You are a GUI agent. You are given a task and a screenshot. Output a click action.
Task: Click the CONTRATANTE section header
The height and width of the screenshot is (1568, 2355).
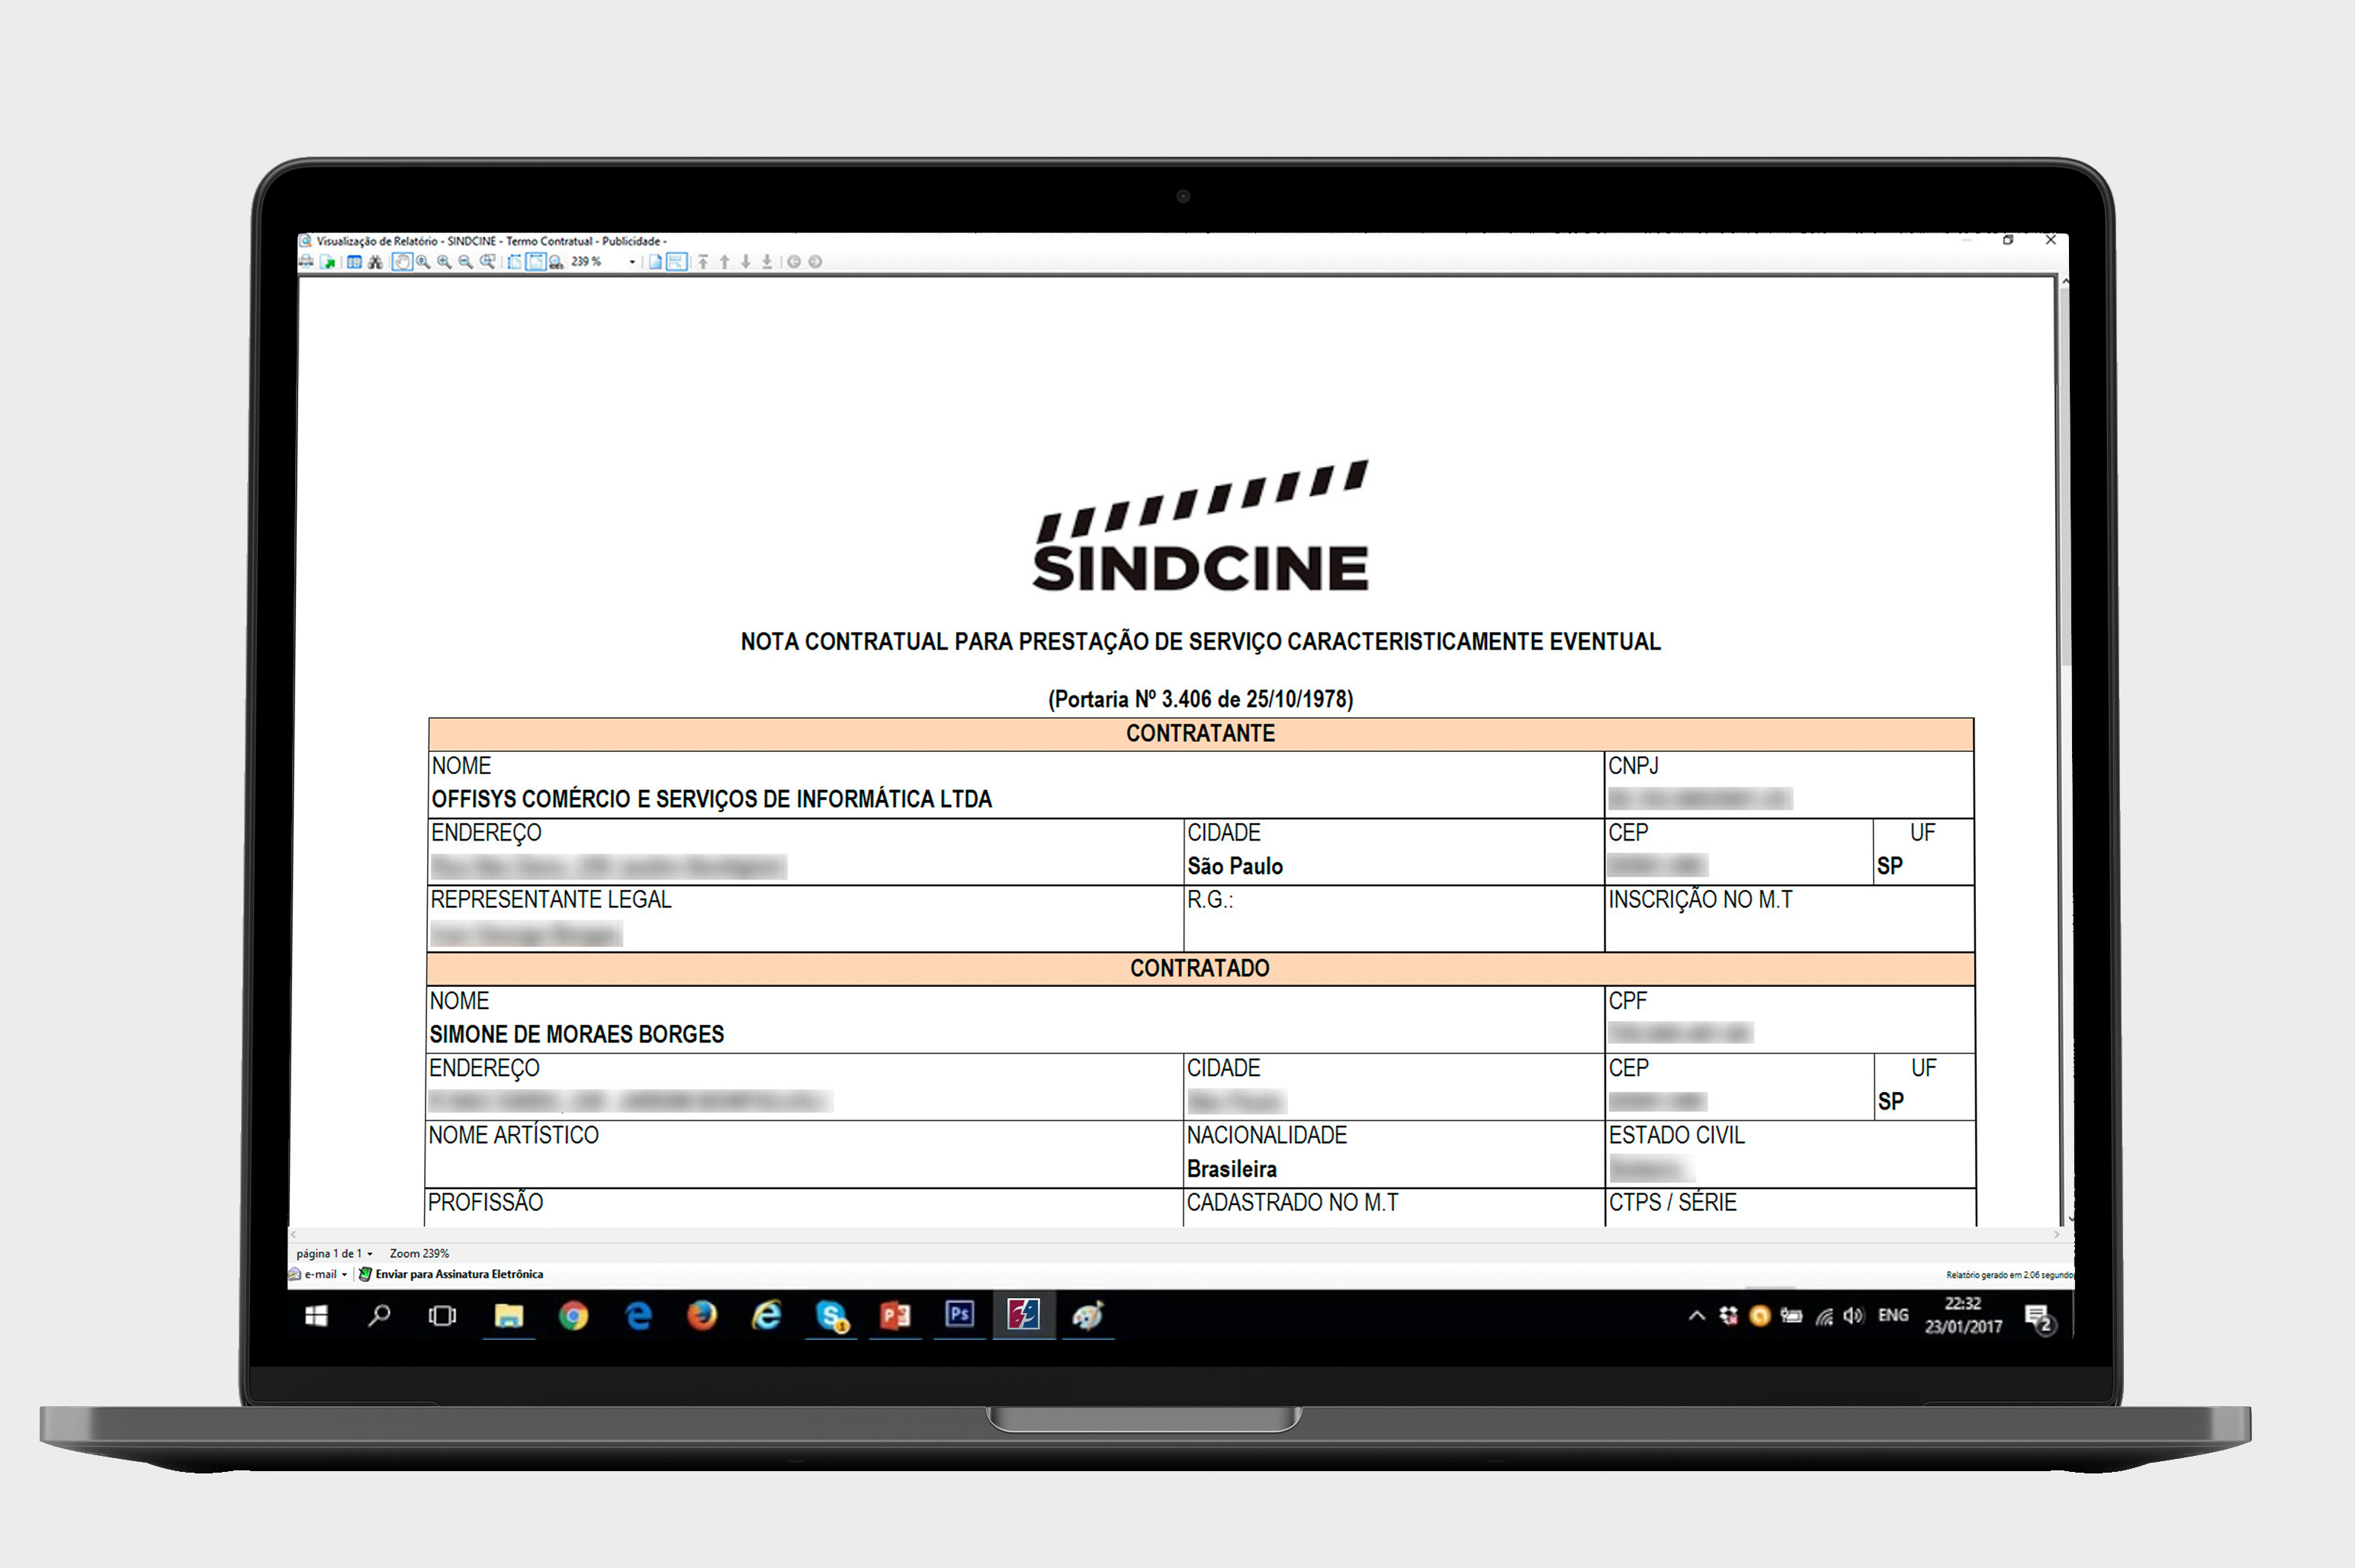(1200, 734)
